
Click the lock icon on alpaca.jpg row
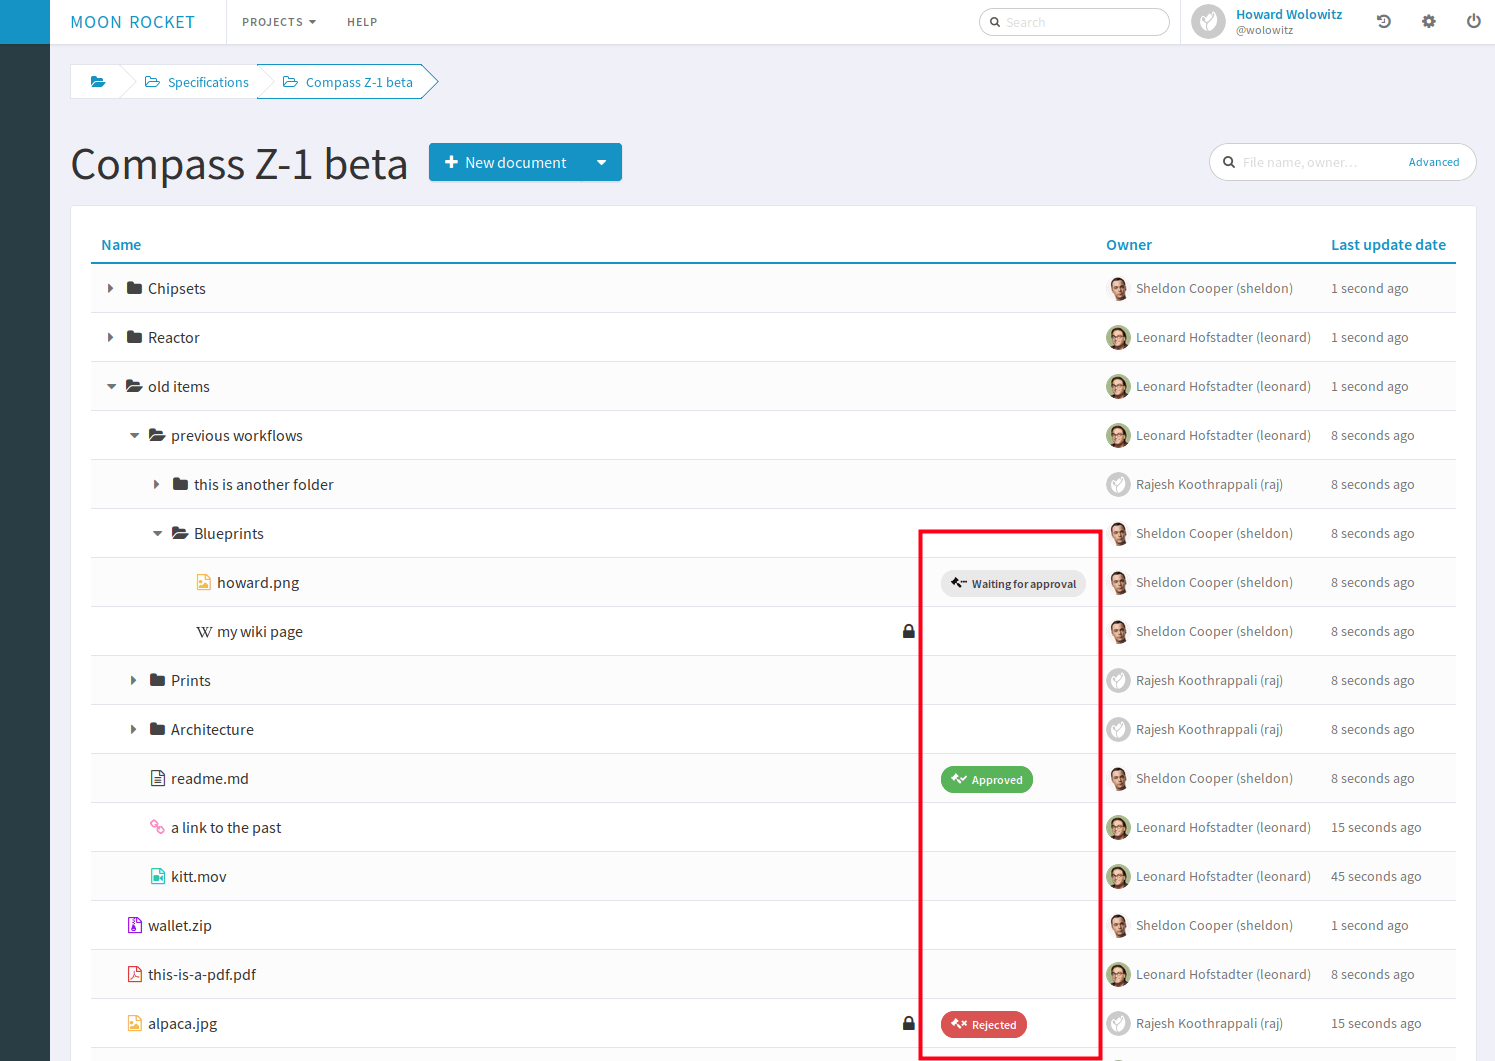pyautogui.click(x=908, y=1023)
